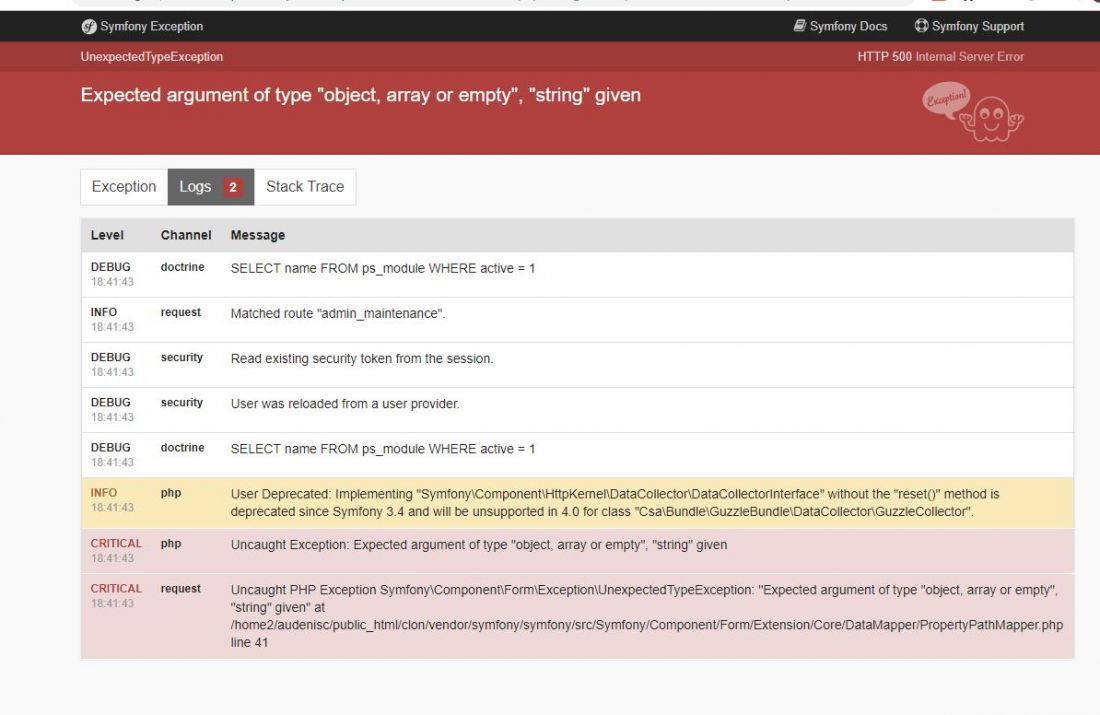Select the Matched route "admin_maintenance" message
The height and width of the screenshot is (715, 1100).
click(338, 314)
